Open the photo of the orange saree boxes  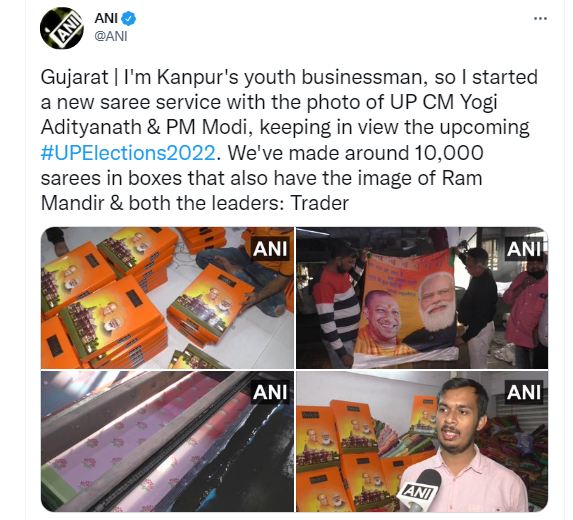point(167,298)
